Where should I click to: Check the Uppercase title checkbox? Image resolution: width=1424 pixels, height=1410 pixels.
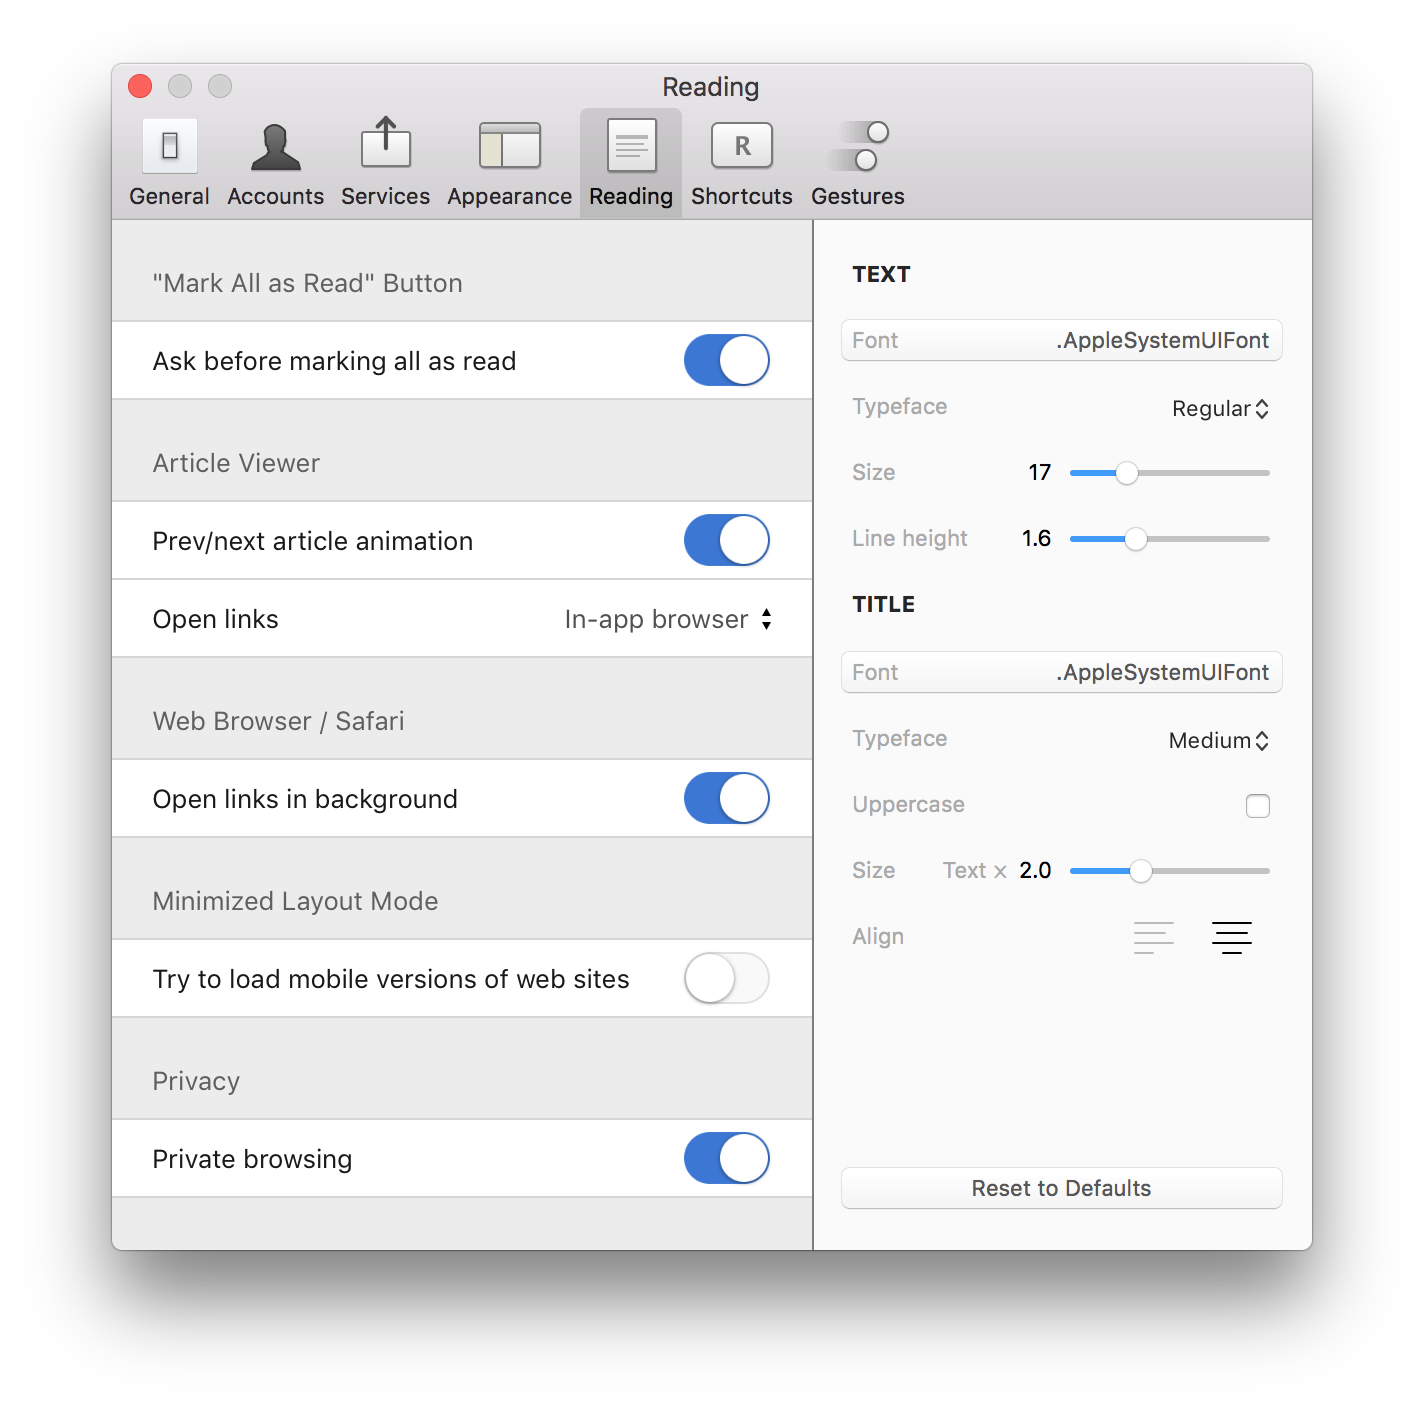[x=1257, y=806]
